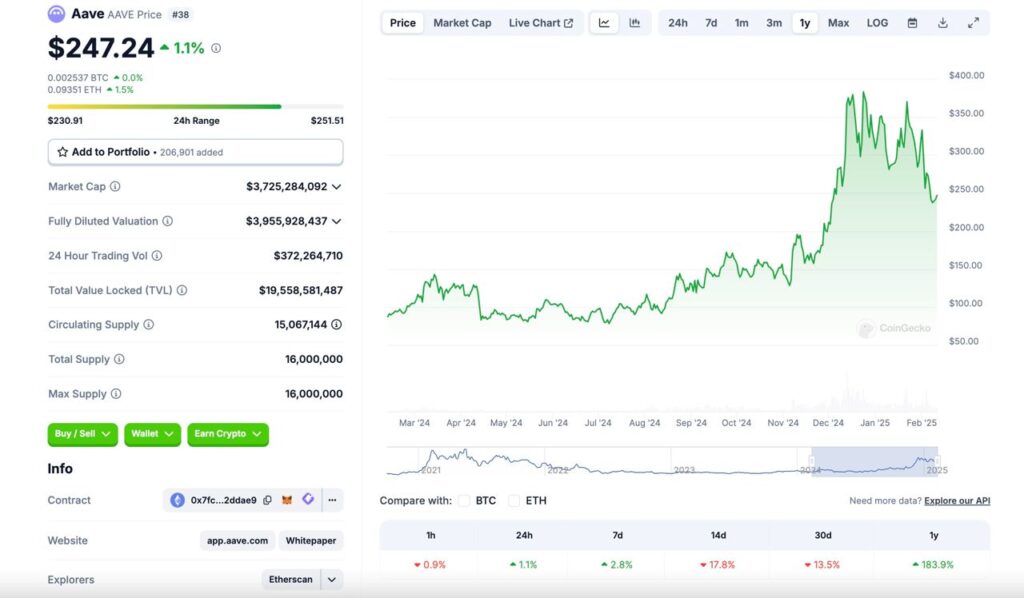Show Total Supply info icon
The width and height of the screenshot is (1024, 598).
pos(120,359)
